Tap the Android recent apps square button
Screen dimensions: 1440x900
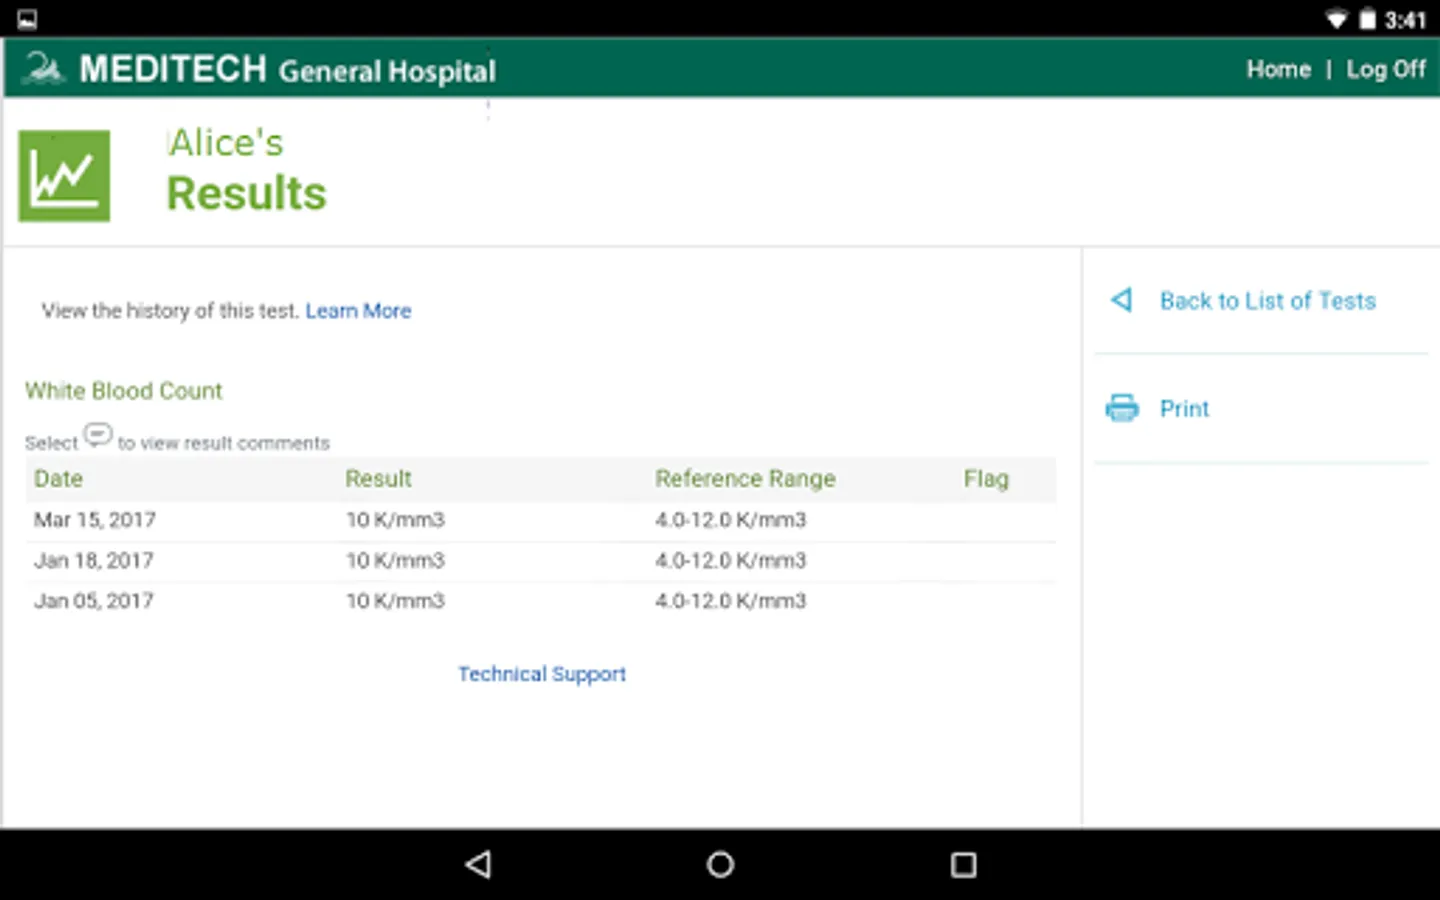[963, 864]
